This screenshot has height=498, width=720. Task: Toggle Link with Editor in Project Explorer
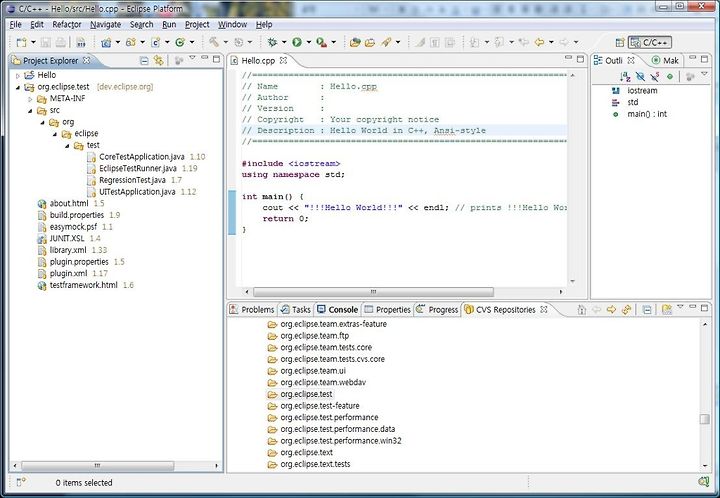coord(159,60)
